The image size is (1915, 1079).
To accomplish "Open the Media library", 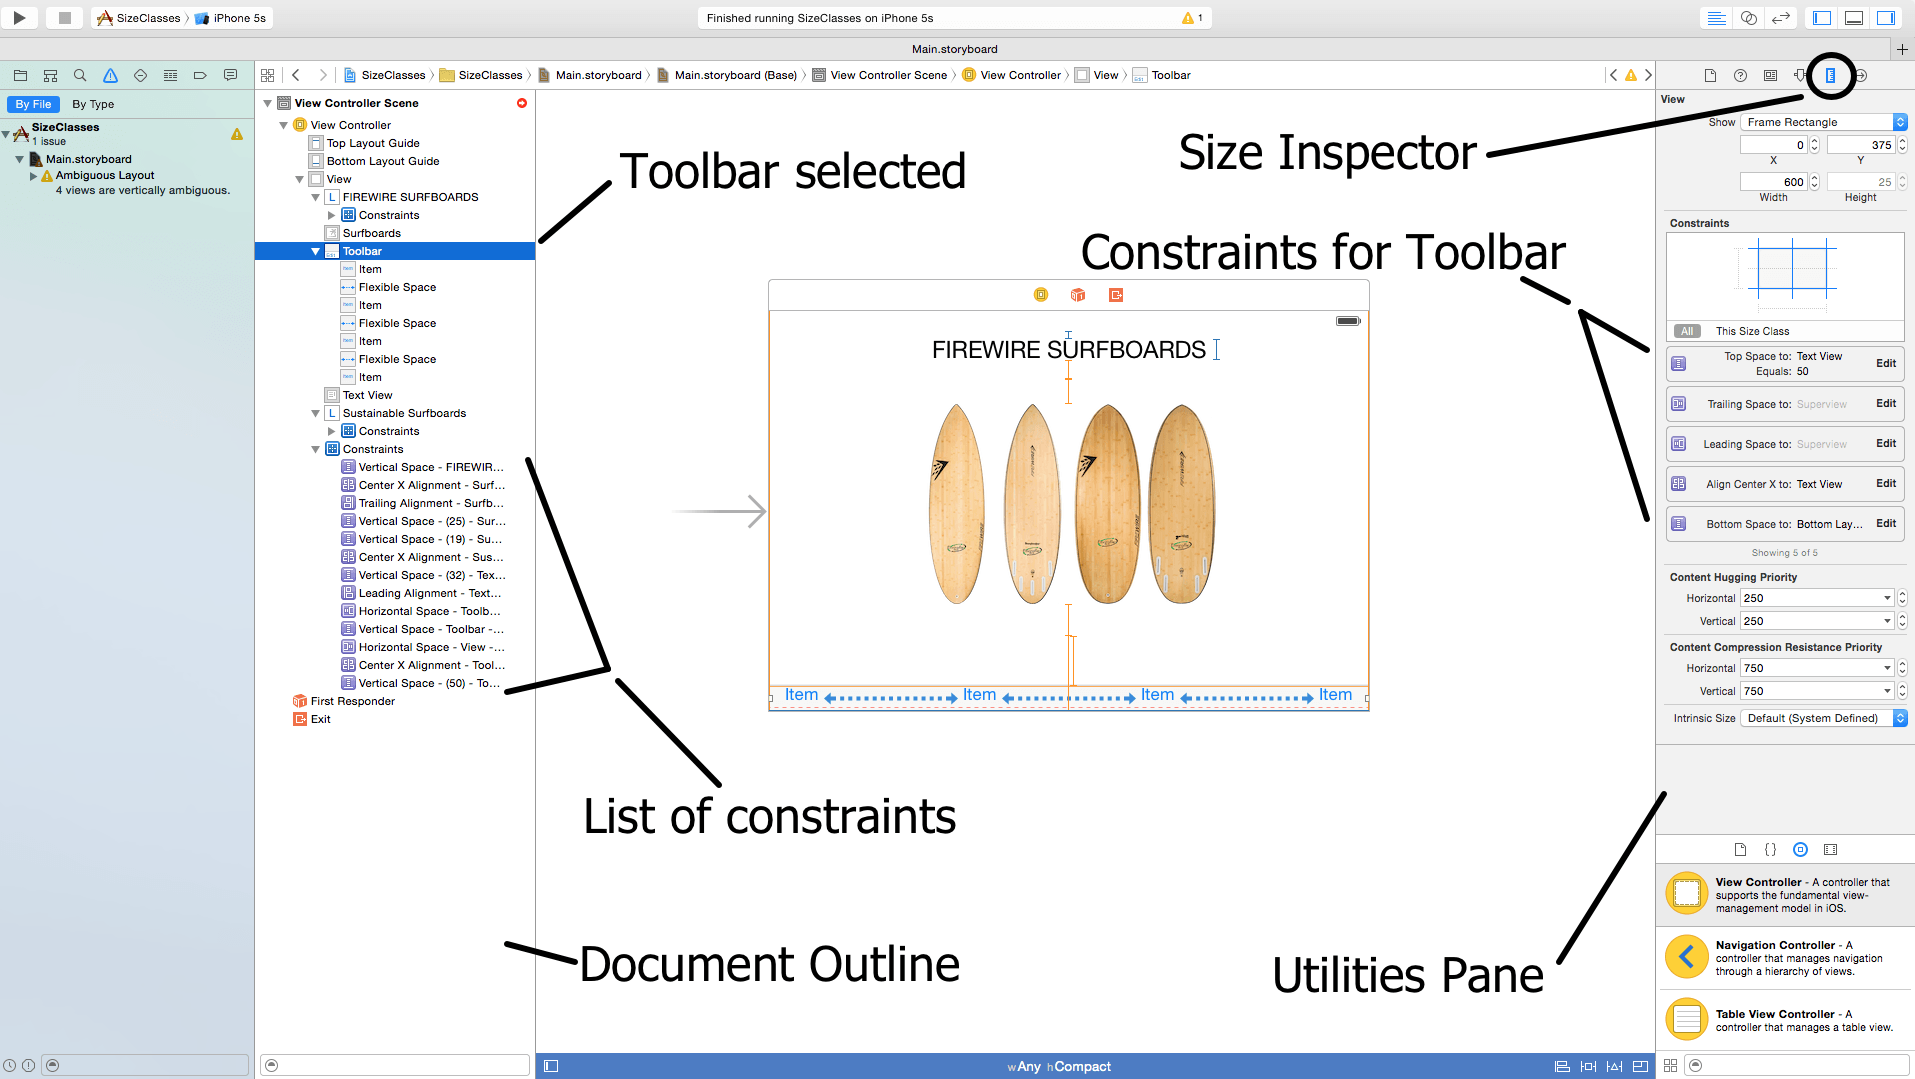I will [1831, 849].
